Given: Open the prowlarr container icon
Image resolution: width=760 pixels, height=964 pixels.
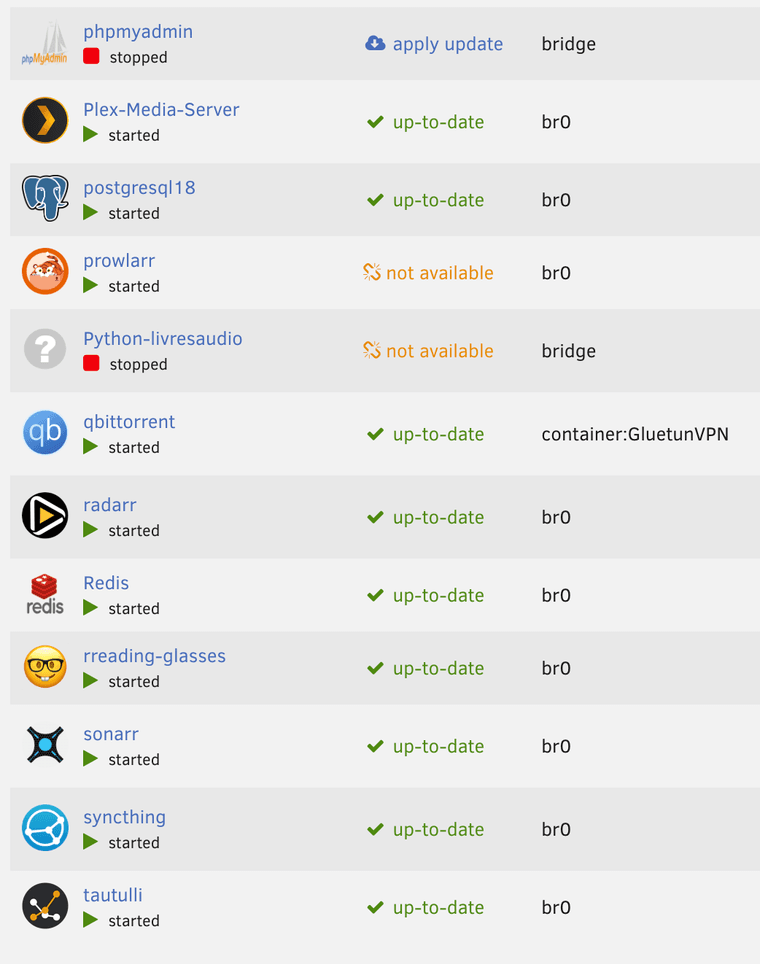Looking at the screenshot, I should pyautogui.click(x=45, y=272).
